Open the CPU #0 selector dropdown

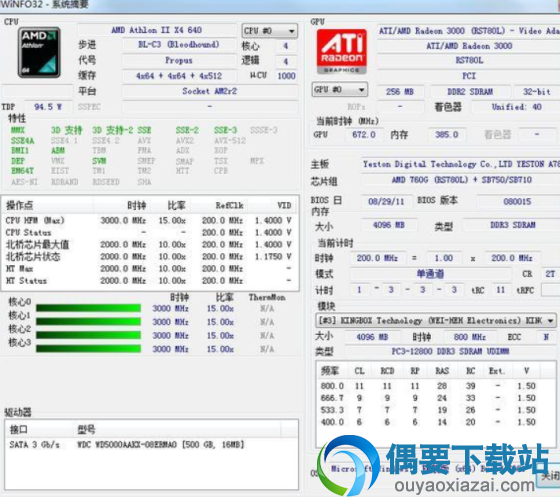[x=270, y=31]
